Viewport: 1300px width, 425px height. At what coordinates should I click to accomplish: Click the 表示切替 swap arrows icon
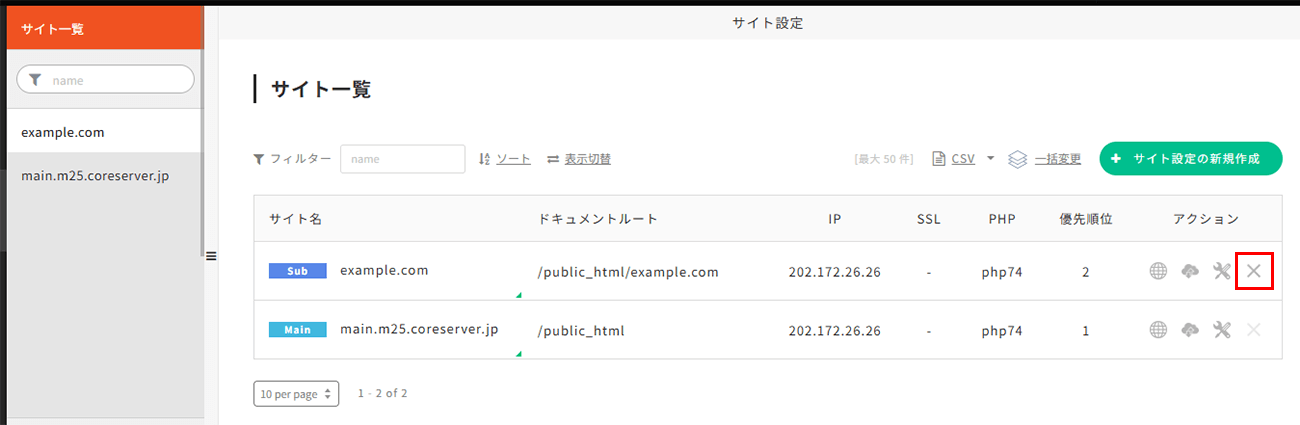click(553, 159)
